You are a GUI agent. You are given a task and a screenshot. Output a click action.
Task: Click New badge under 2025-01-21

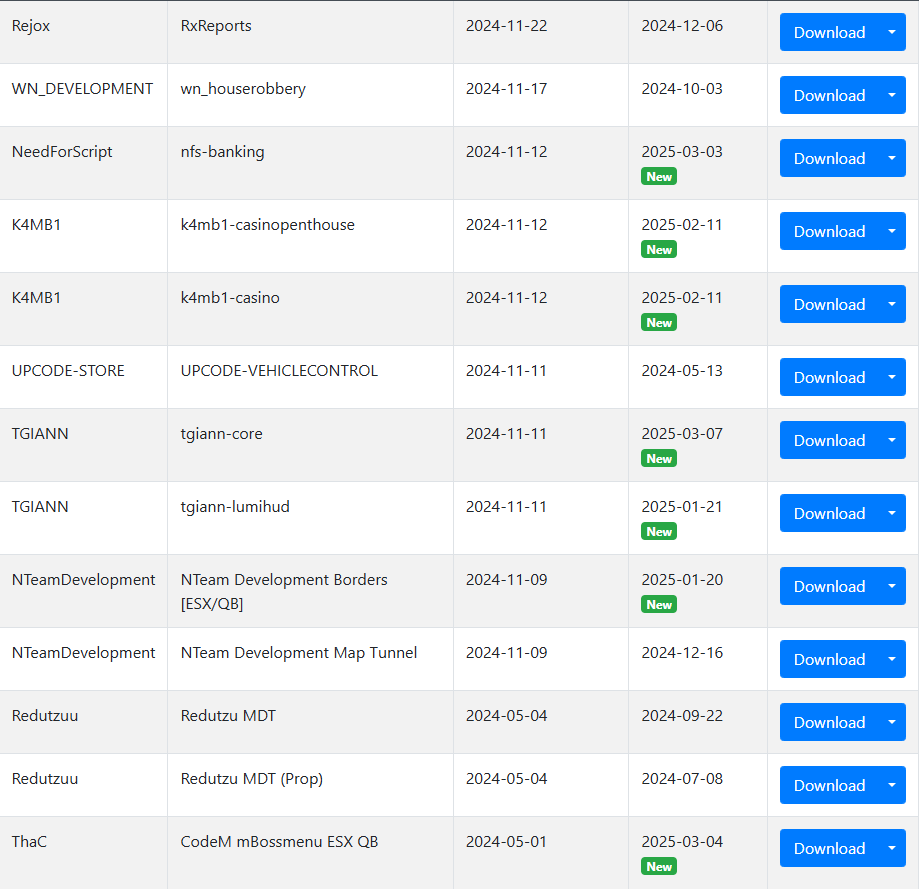(659, 532)
